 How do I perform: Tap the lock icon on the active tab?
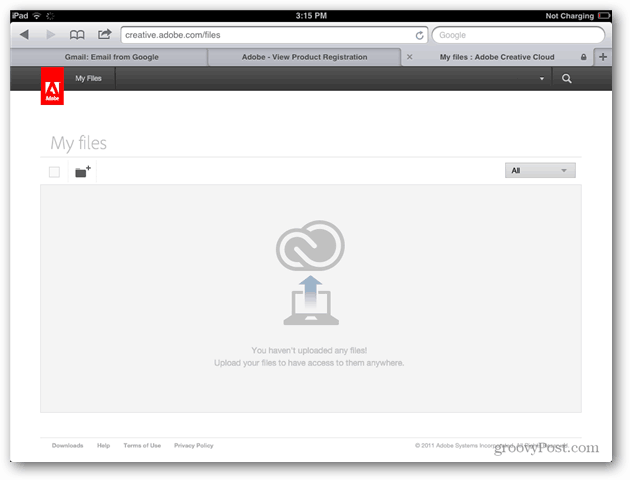[583, 57]
